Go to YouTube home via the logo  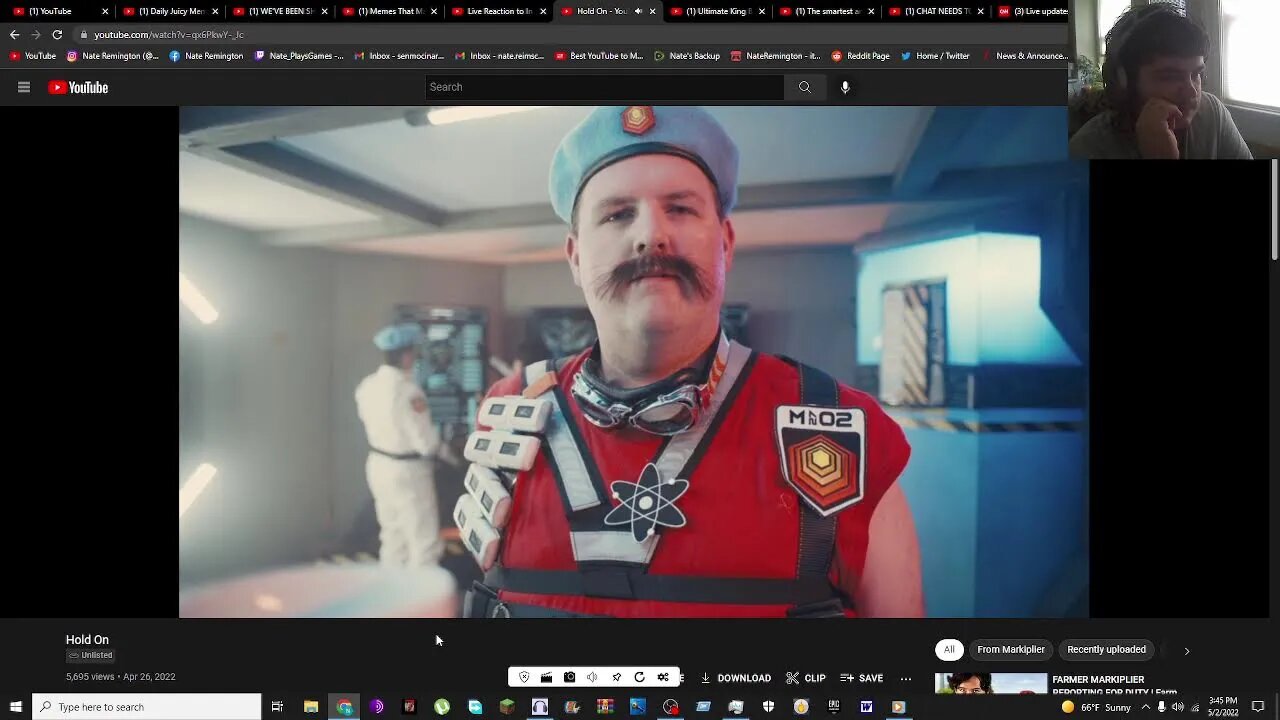tap(78, 87)
